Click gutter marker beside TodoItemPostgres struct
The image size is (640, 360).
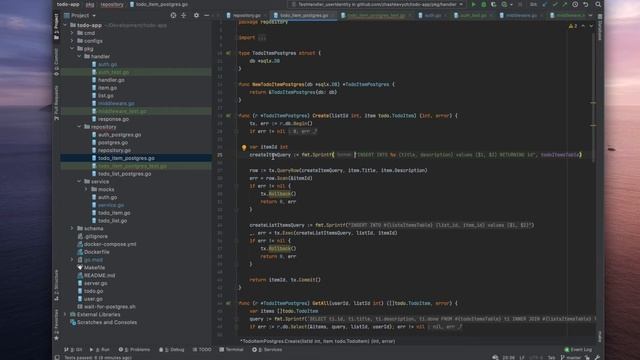(x=228, y=53)
